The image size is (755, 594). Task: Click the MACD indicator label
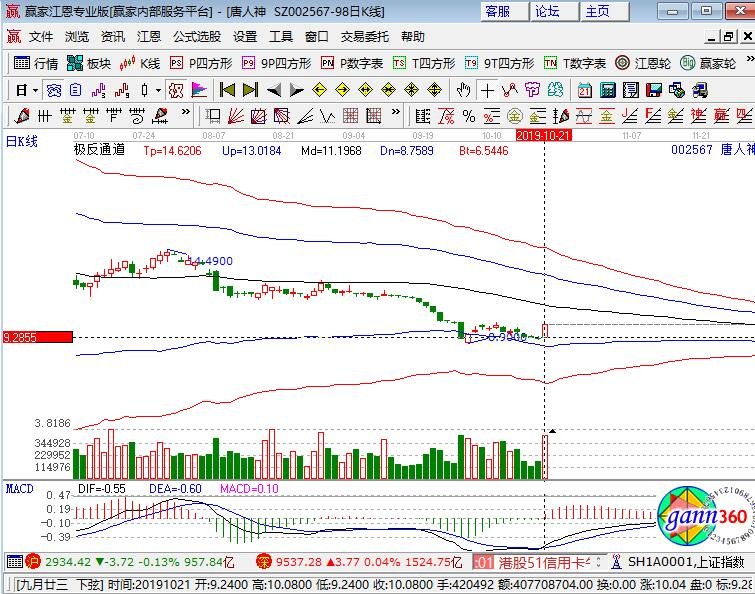click(x=19, y=489)
